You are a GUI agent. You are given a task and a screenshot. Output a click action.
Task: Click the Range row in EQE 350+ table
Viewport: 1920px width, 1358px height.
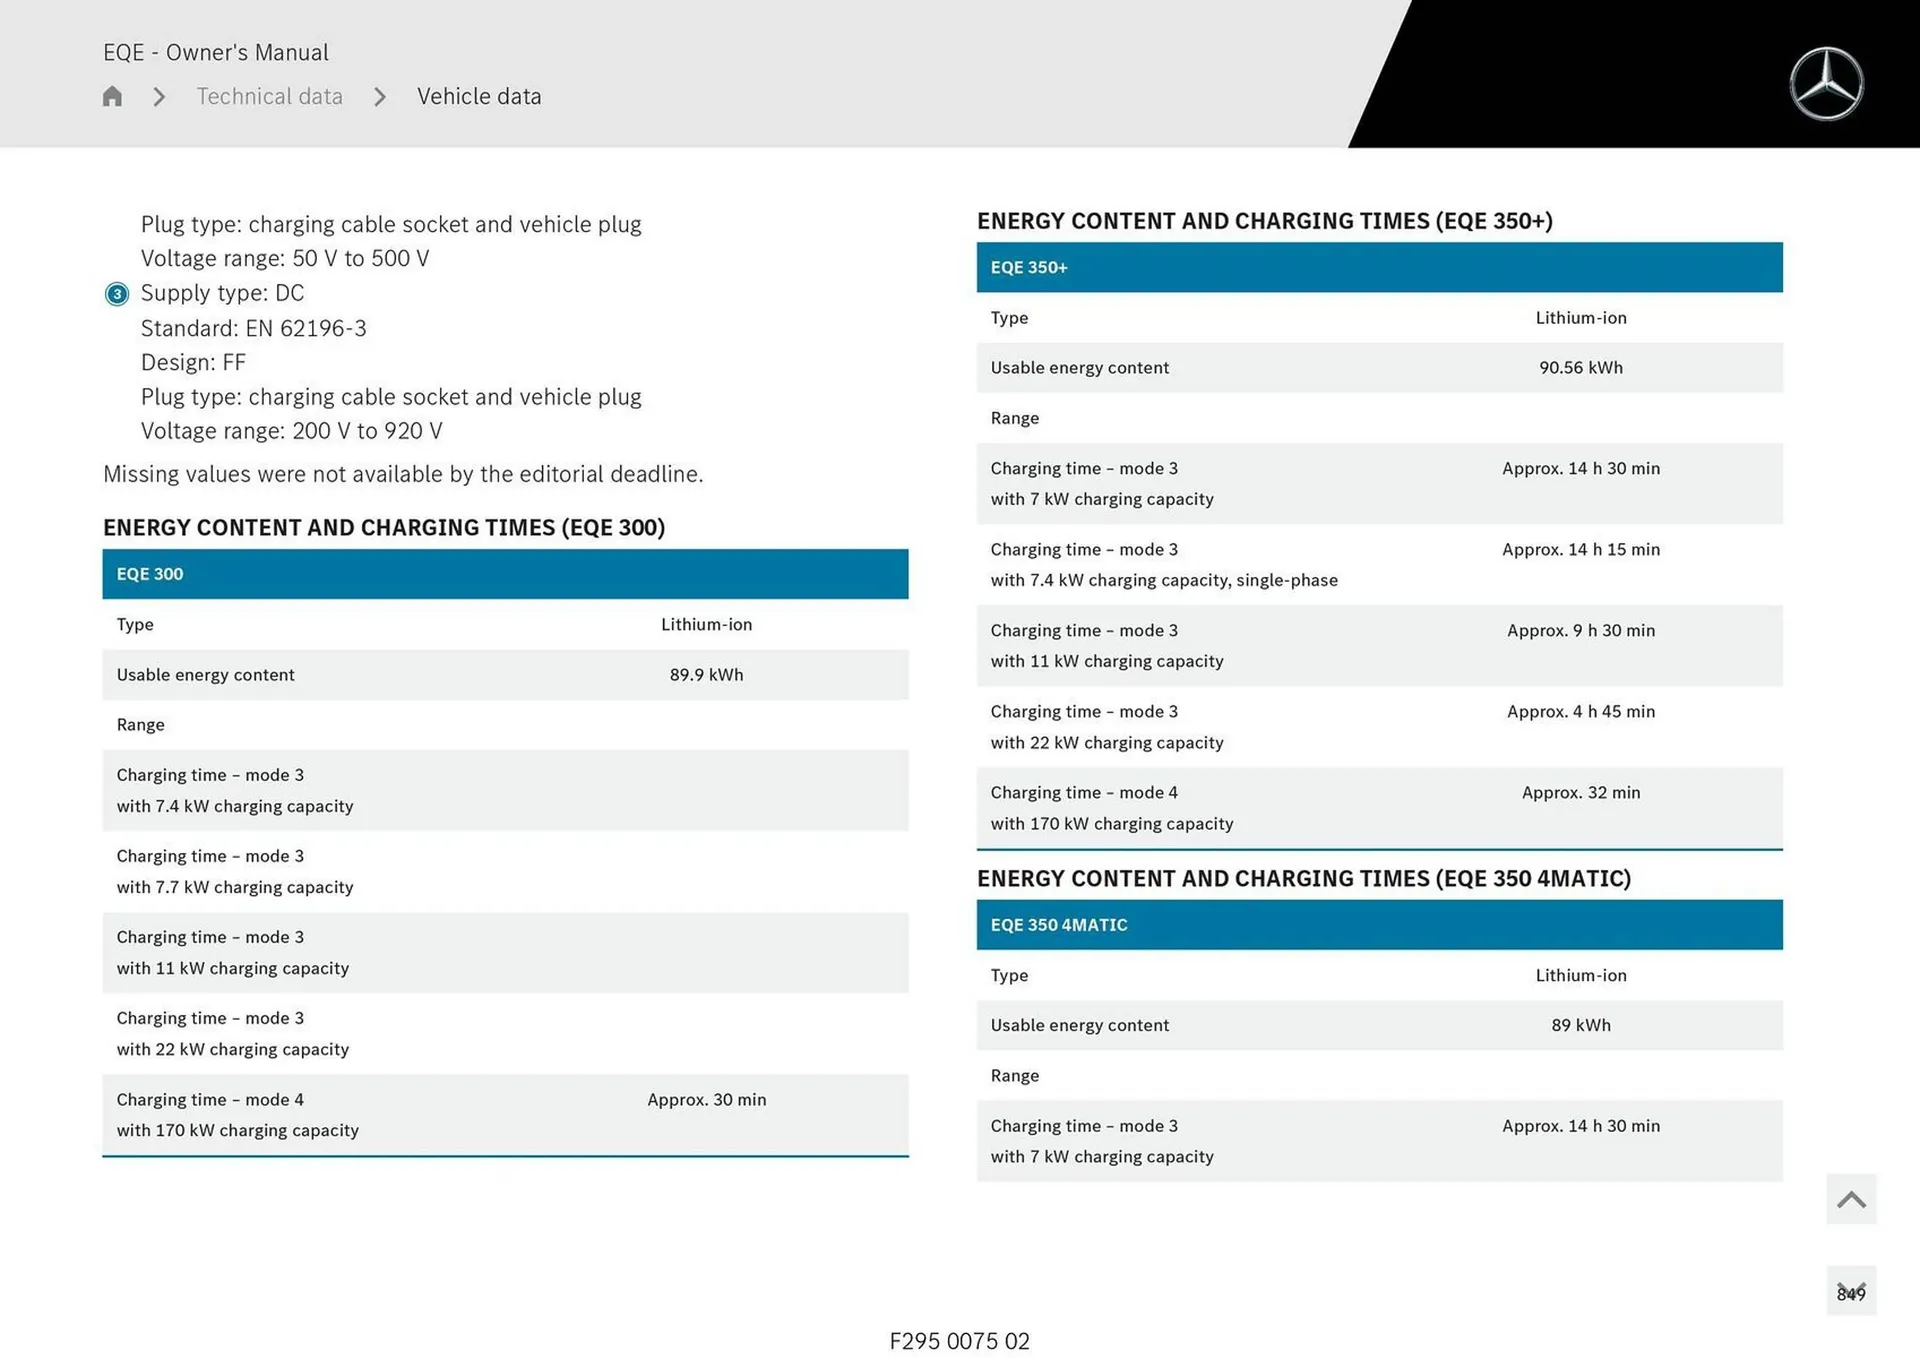pos(1379,418)
